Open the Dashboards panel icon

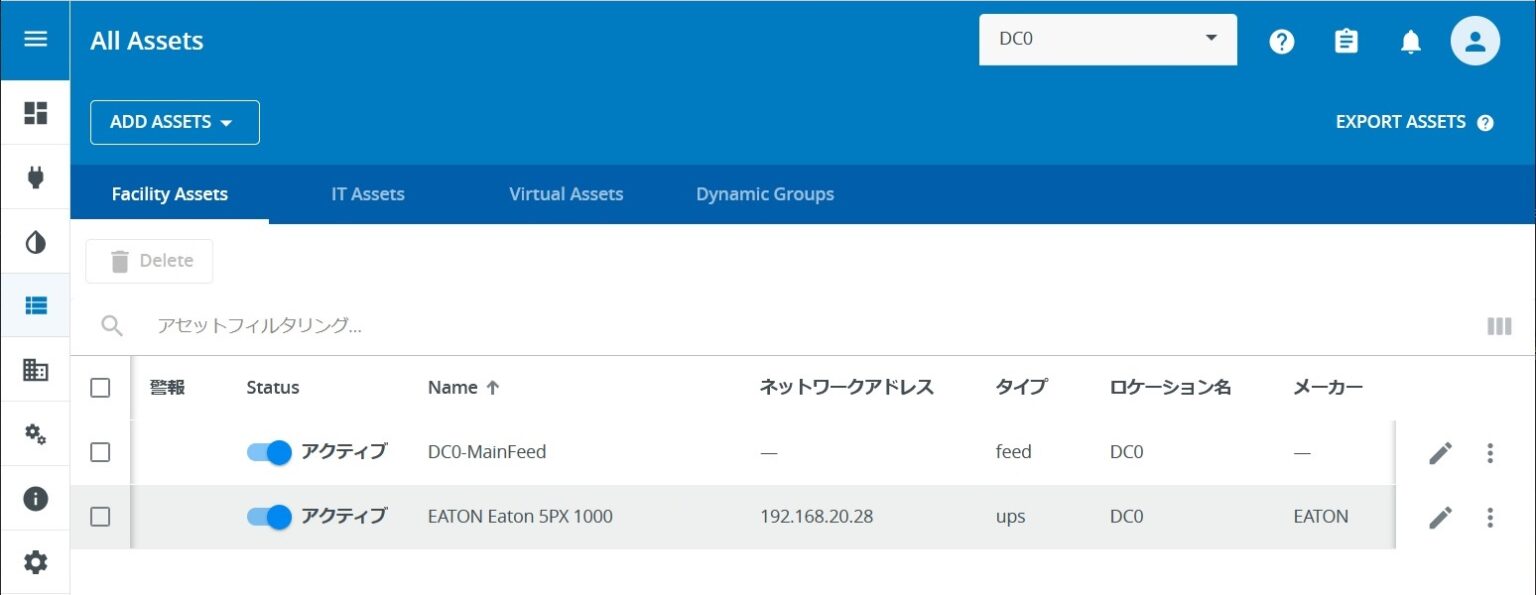pyautogui.click(x=36, y=114)
